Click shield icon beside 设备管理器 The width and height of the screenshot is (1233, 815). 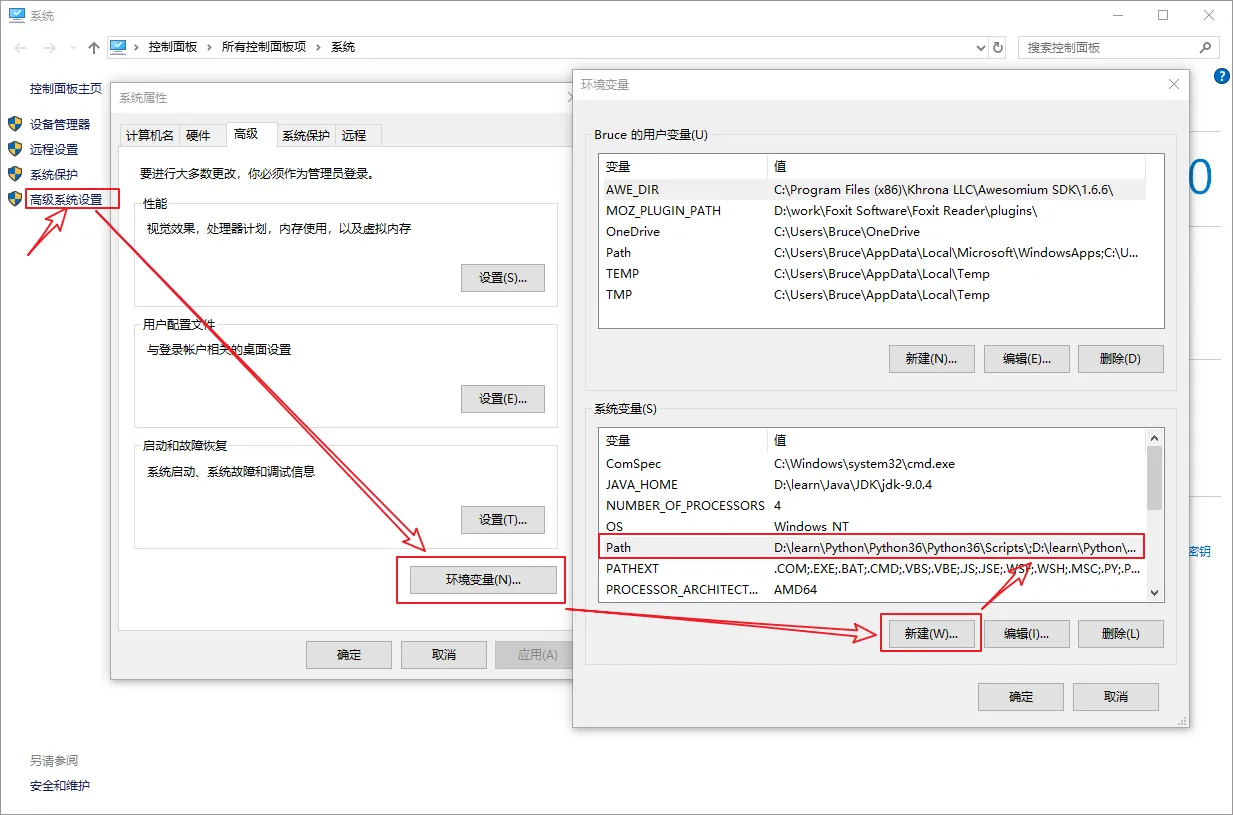[15, 124]
